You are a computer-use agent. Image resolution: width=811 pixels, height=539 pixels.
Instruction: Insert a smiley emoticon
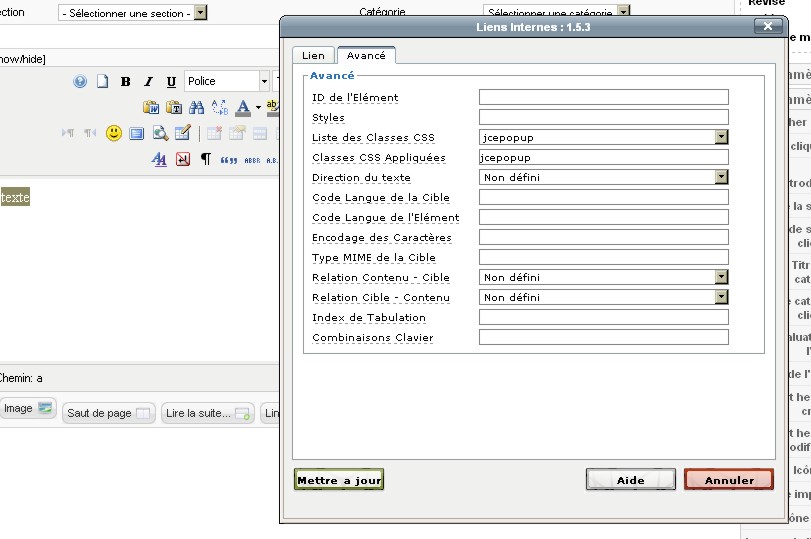[114, 133]
